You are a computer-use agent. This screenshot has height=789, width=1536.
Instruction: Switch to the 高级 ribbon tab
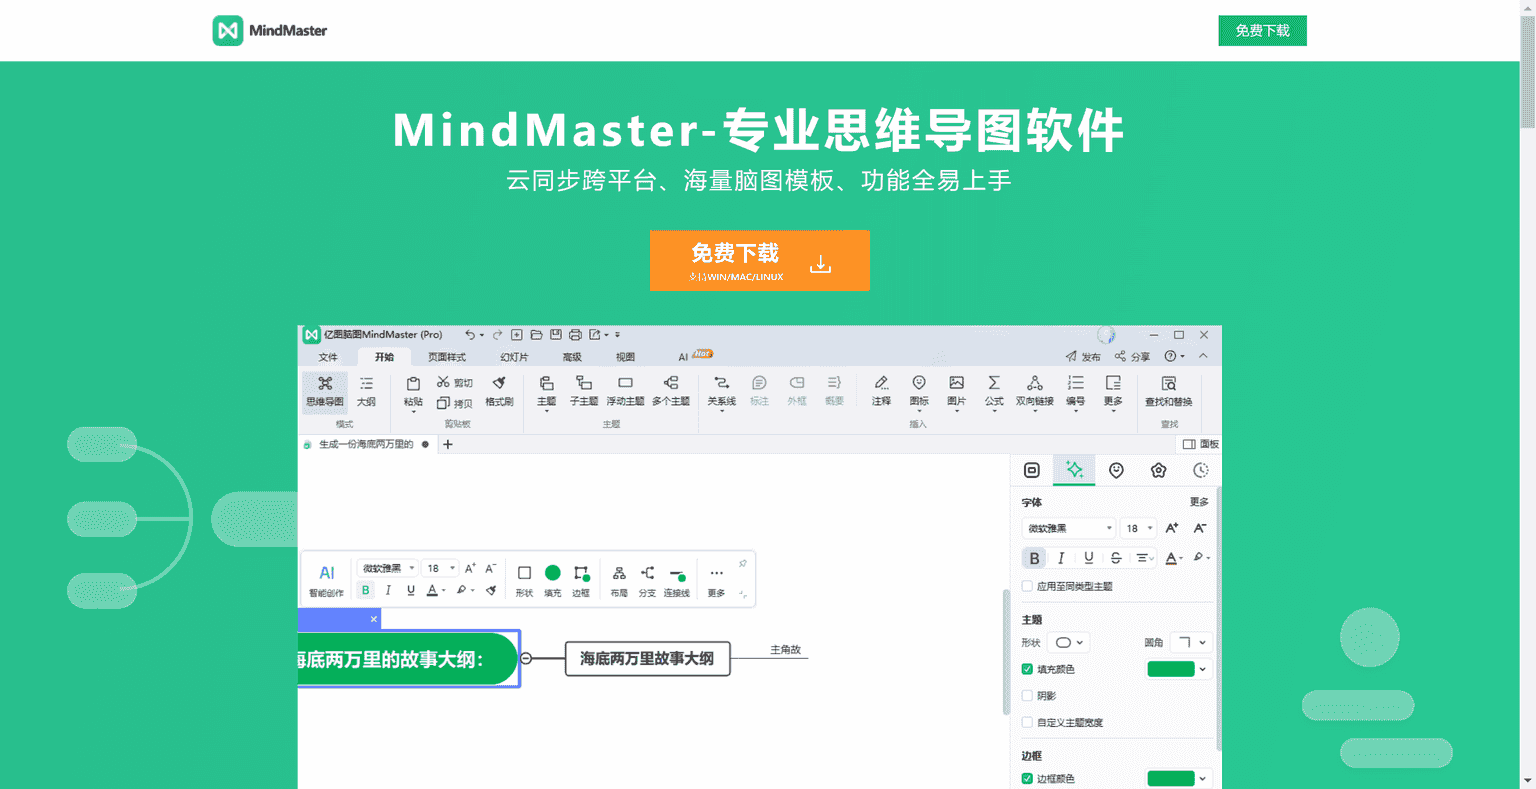coord(572,357)
